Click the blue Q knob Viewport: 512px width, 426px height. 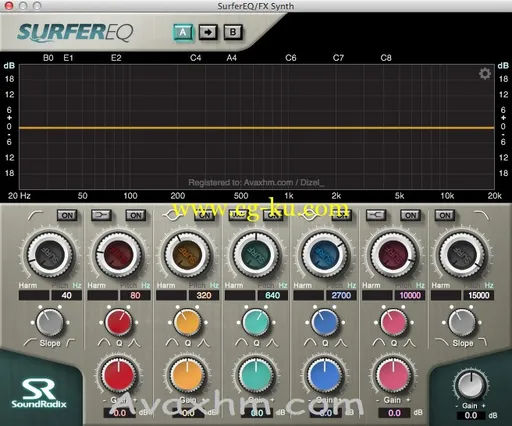(325, 322)
